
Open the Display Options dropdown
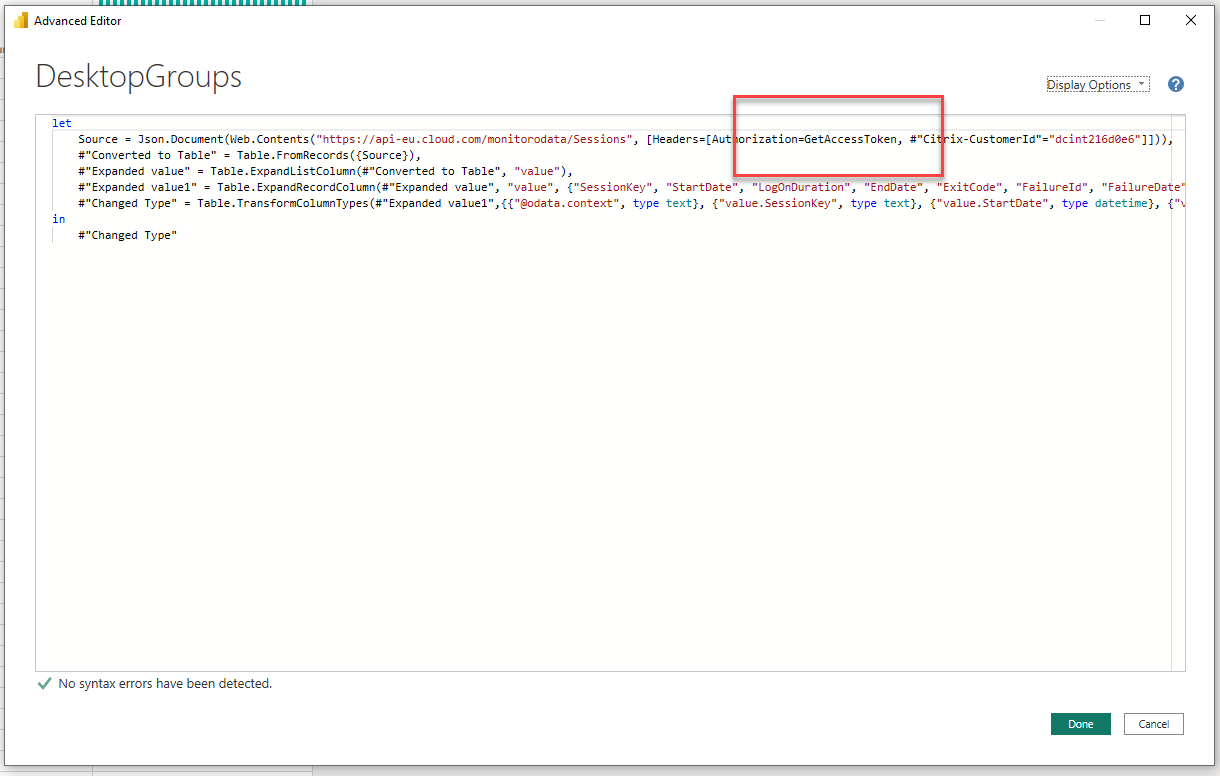coord(1098,85)
